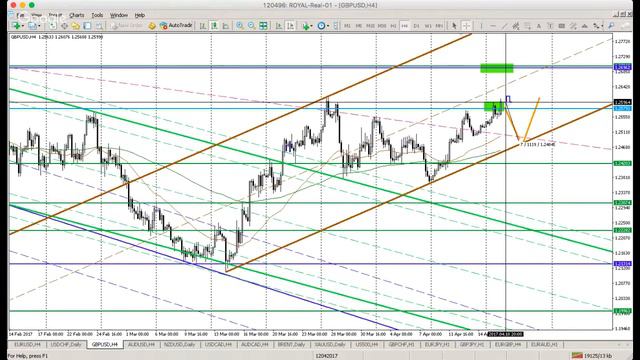Image resolution: width=640 pixels, height=360 pixels.
Task: Select the M30 timeframe button
Action: [382, 26]
